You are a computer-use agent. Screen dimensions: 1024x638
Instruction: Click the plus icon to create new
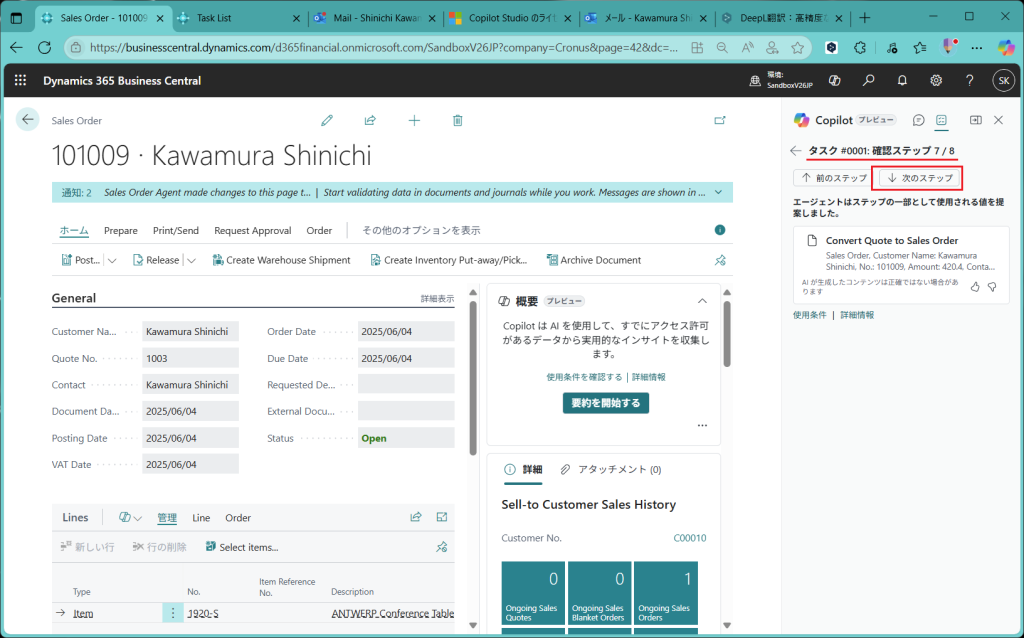[414, 120]
